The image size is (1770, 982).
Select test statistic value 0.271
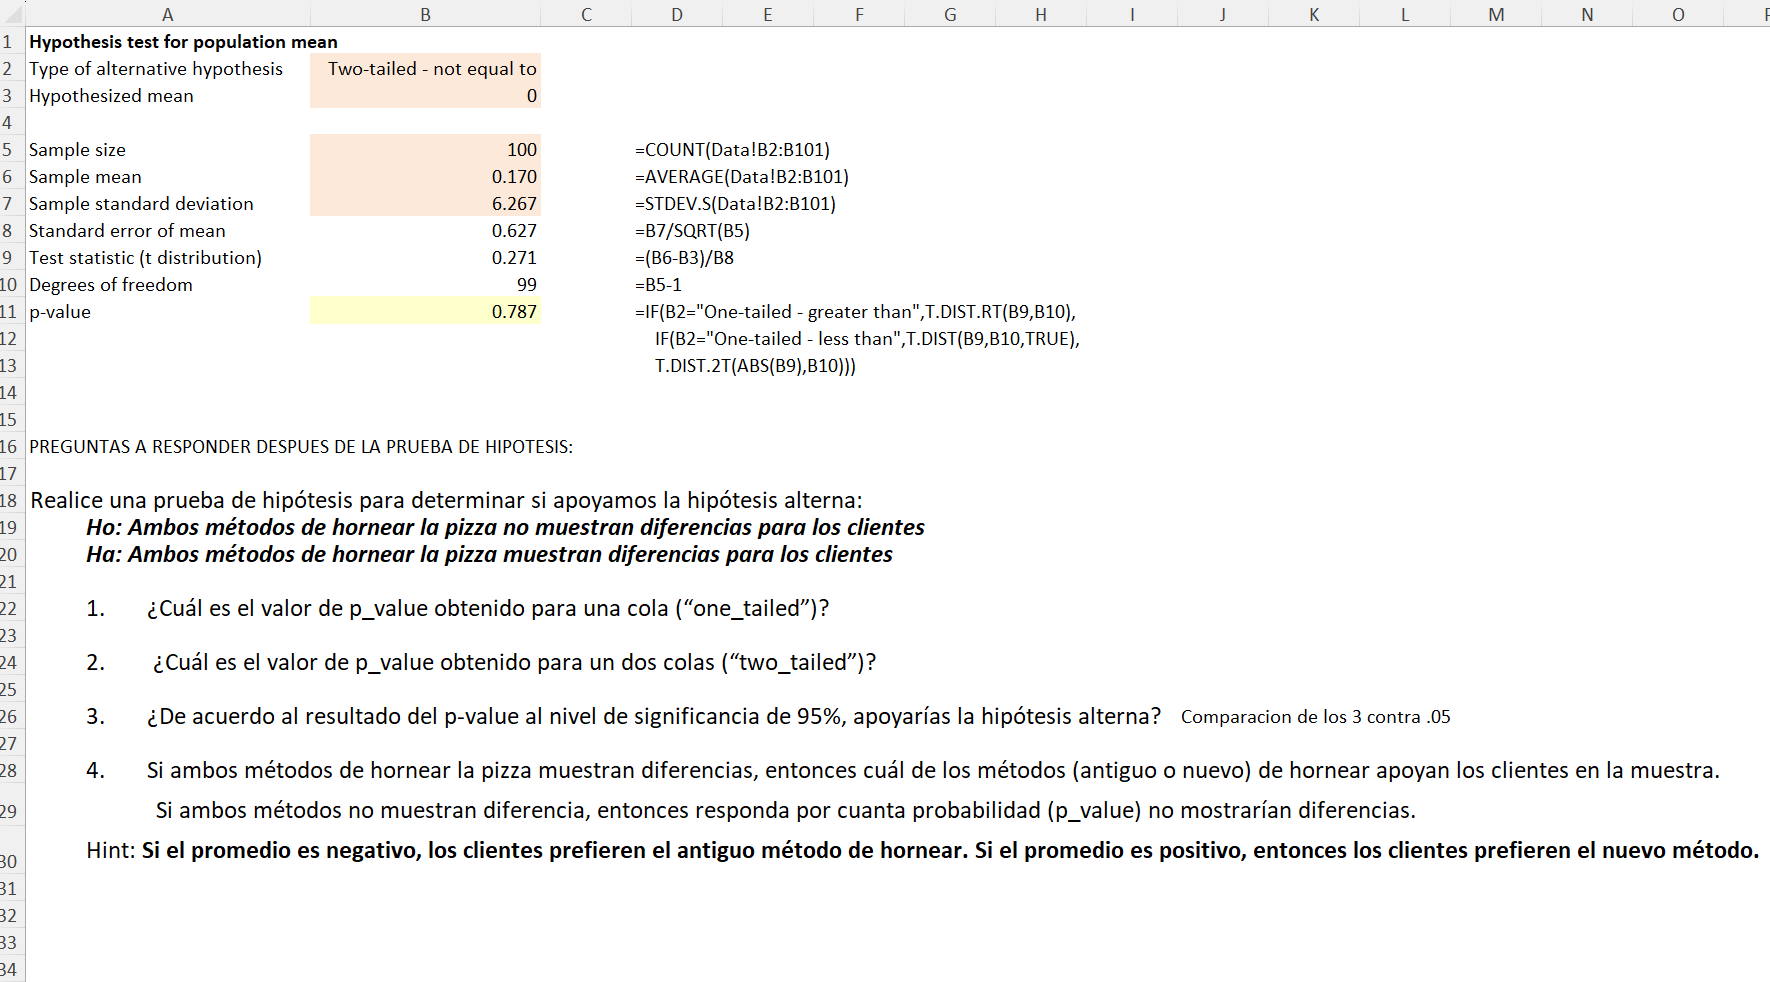(426, 257)
